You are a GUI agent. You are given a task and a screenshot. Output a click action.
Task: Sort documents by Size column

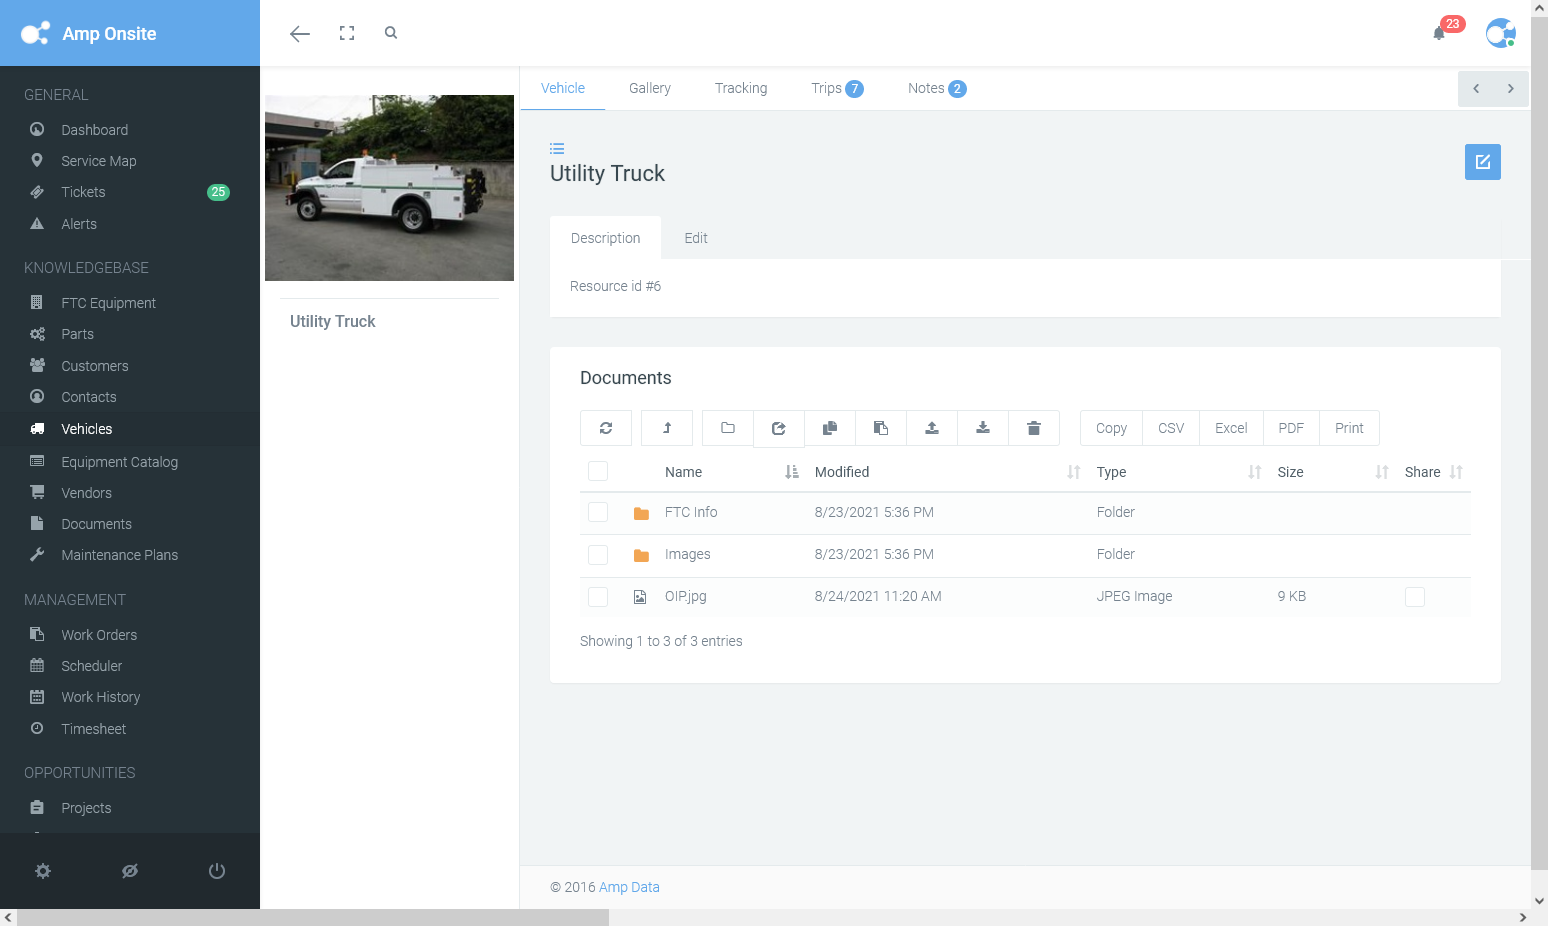point(1332,472)
